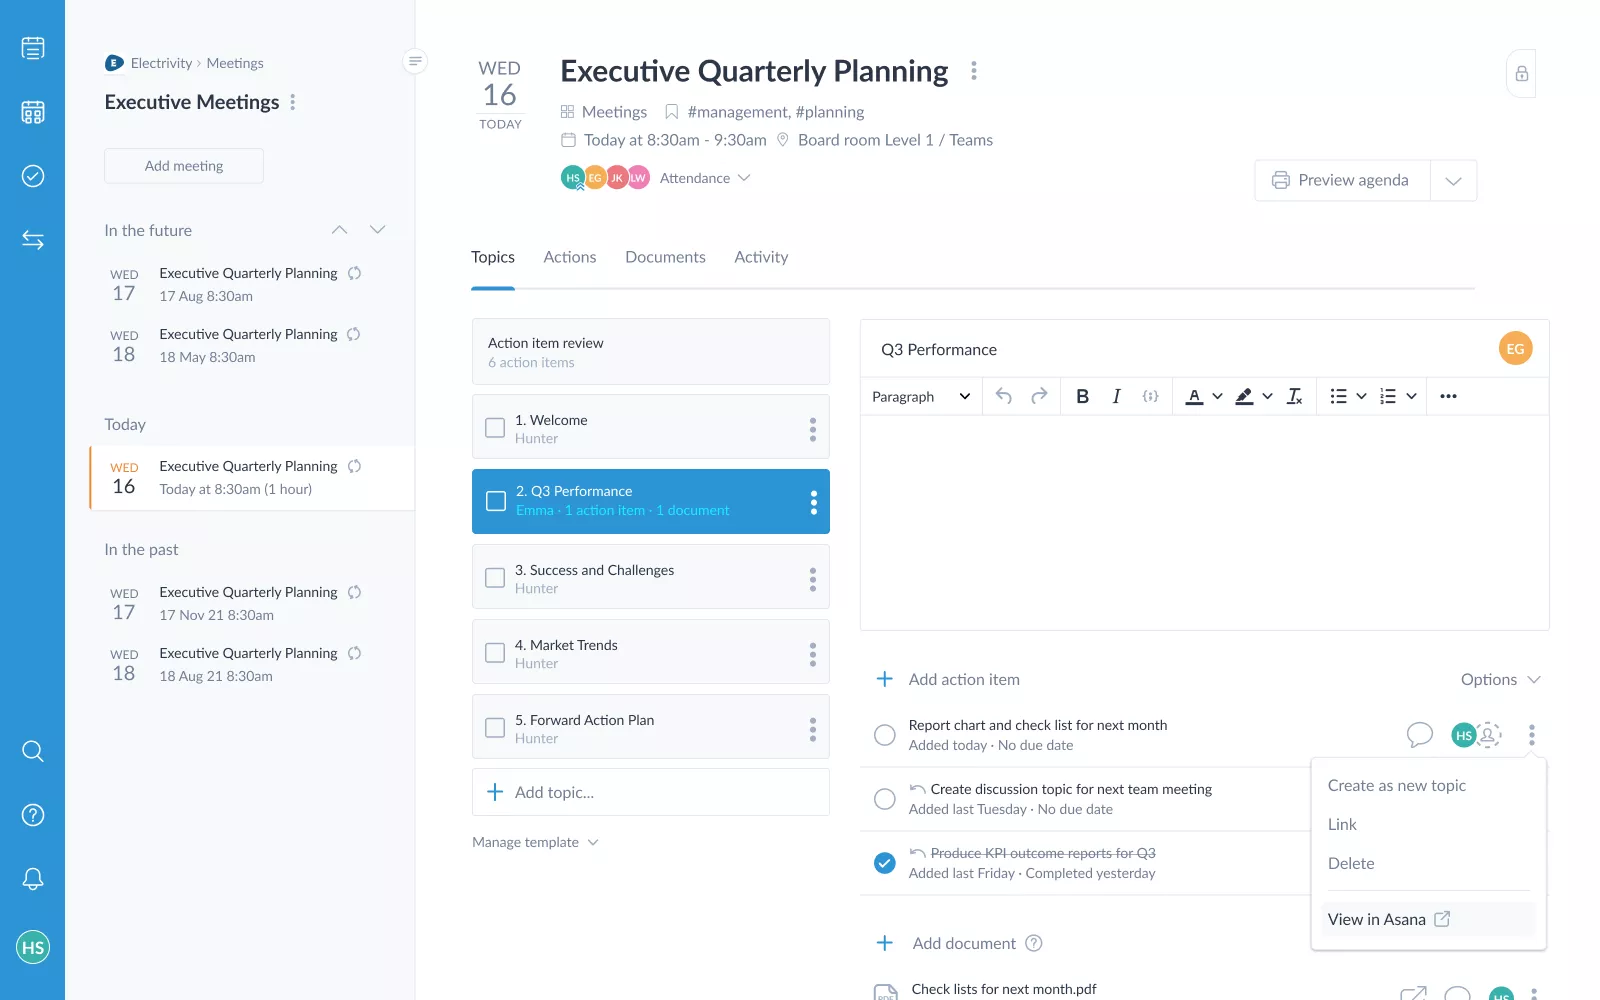Screen dimensions: 1600x1000
Task: Switch to the Actions tab
Action: [x=570, y=257]
